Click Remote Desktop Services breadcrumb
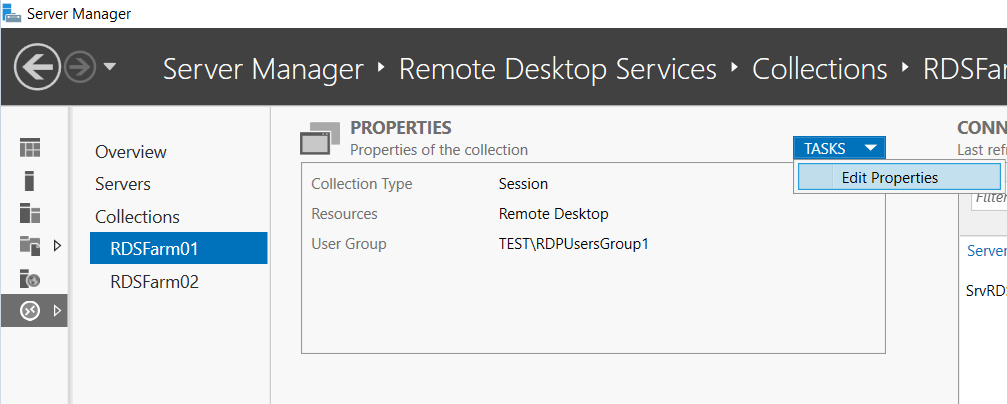This screenshot has height=404, width=1007. coord(557,69)
